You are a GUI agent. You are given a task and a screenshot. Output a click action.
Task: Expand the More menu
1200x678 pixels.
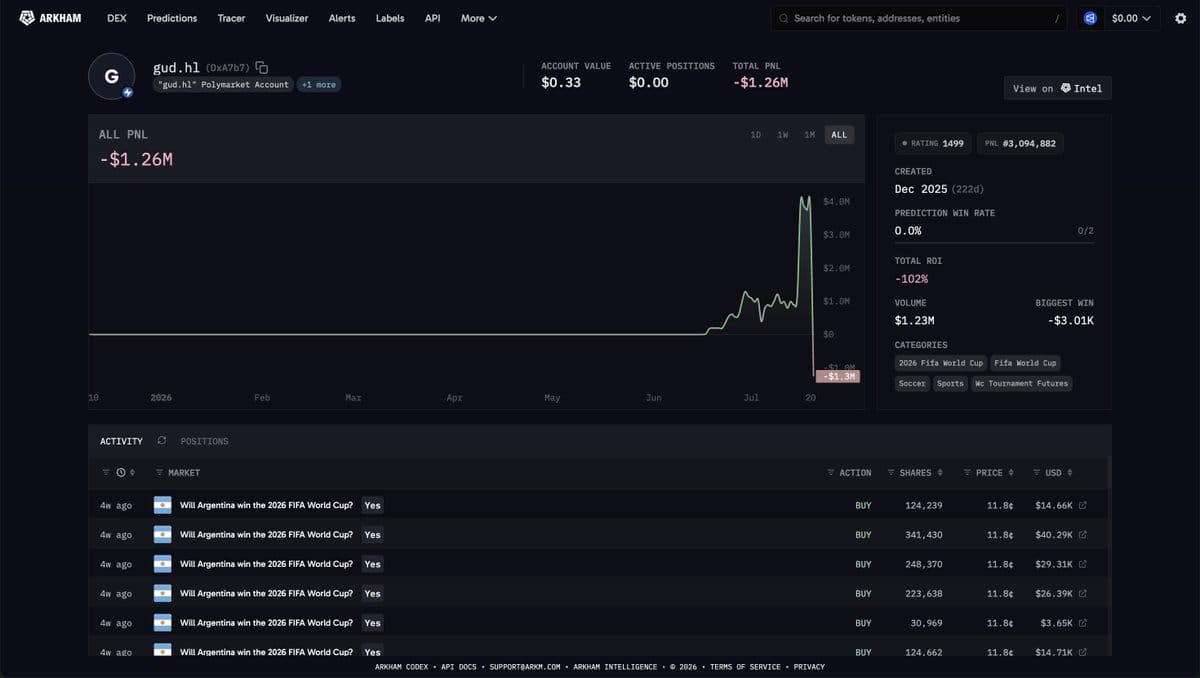[x=478, y=18]
